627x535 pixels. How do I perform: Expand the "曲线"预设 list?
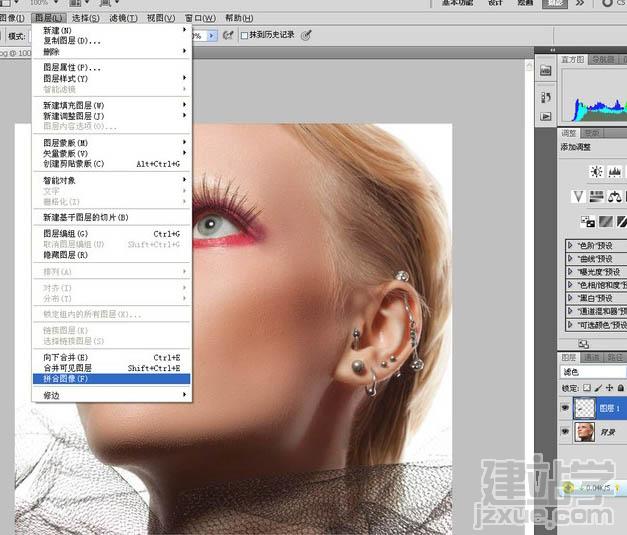570,258
